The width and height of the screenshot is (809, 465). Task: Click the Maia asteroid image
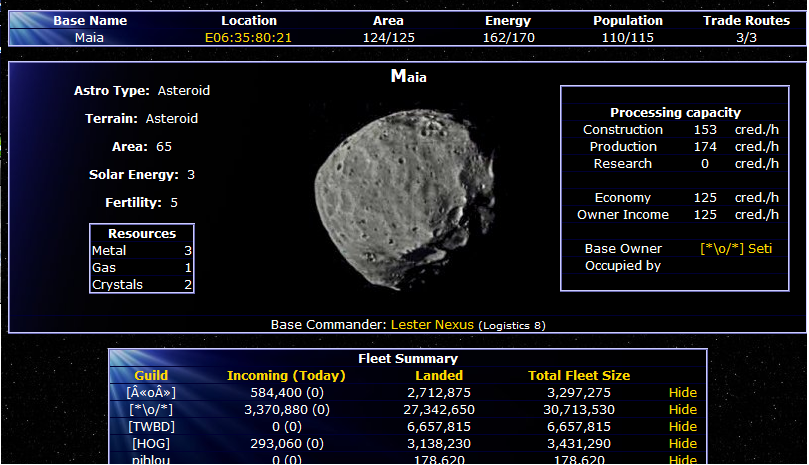point(406,199)
